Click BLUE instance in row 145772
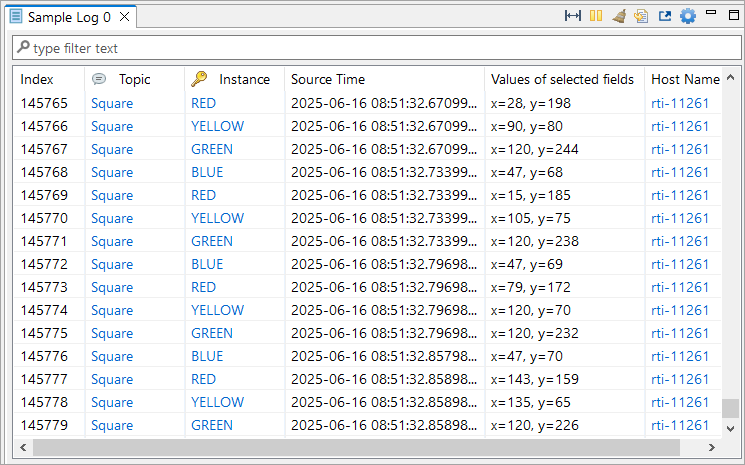 (207, 264)
